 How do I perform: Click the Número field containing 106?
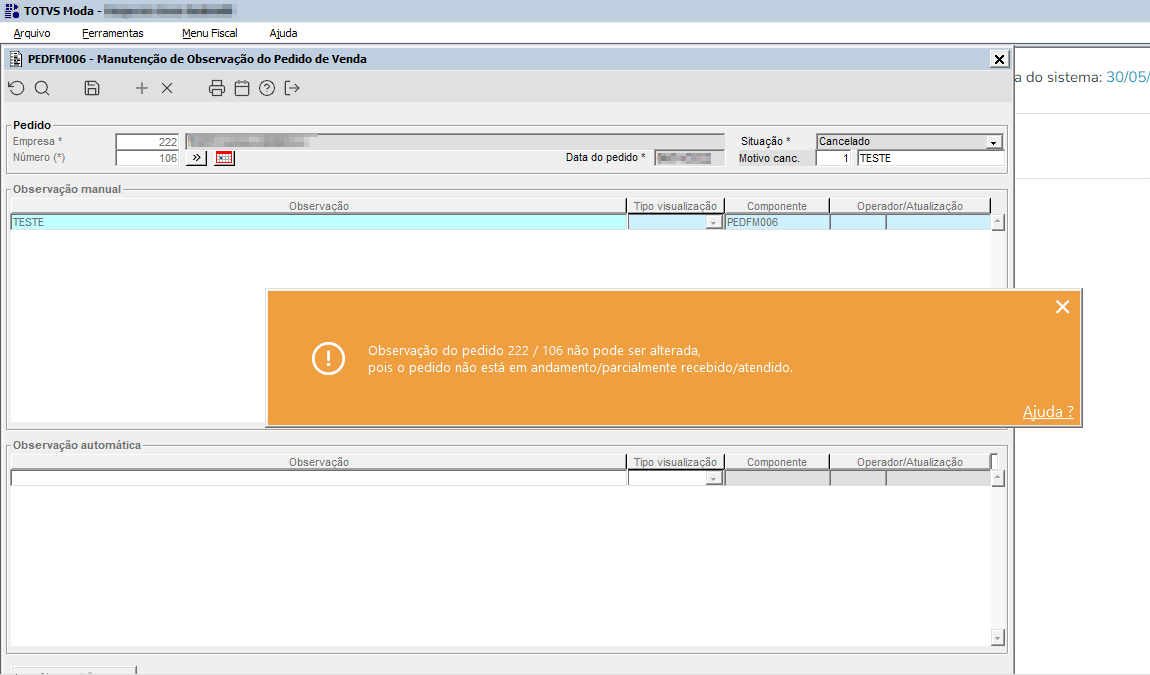pyautogui.click(x=147, y=158)
